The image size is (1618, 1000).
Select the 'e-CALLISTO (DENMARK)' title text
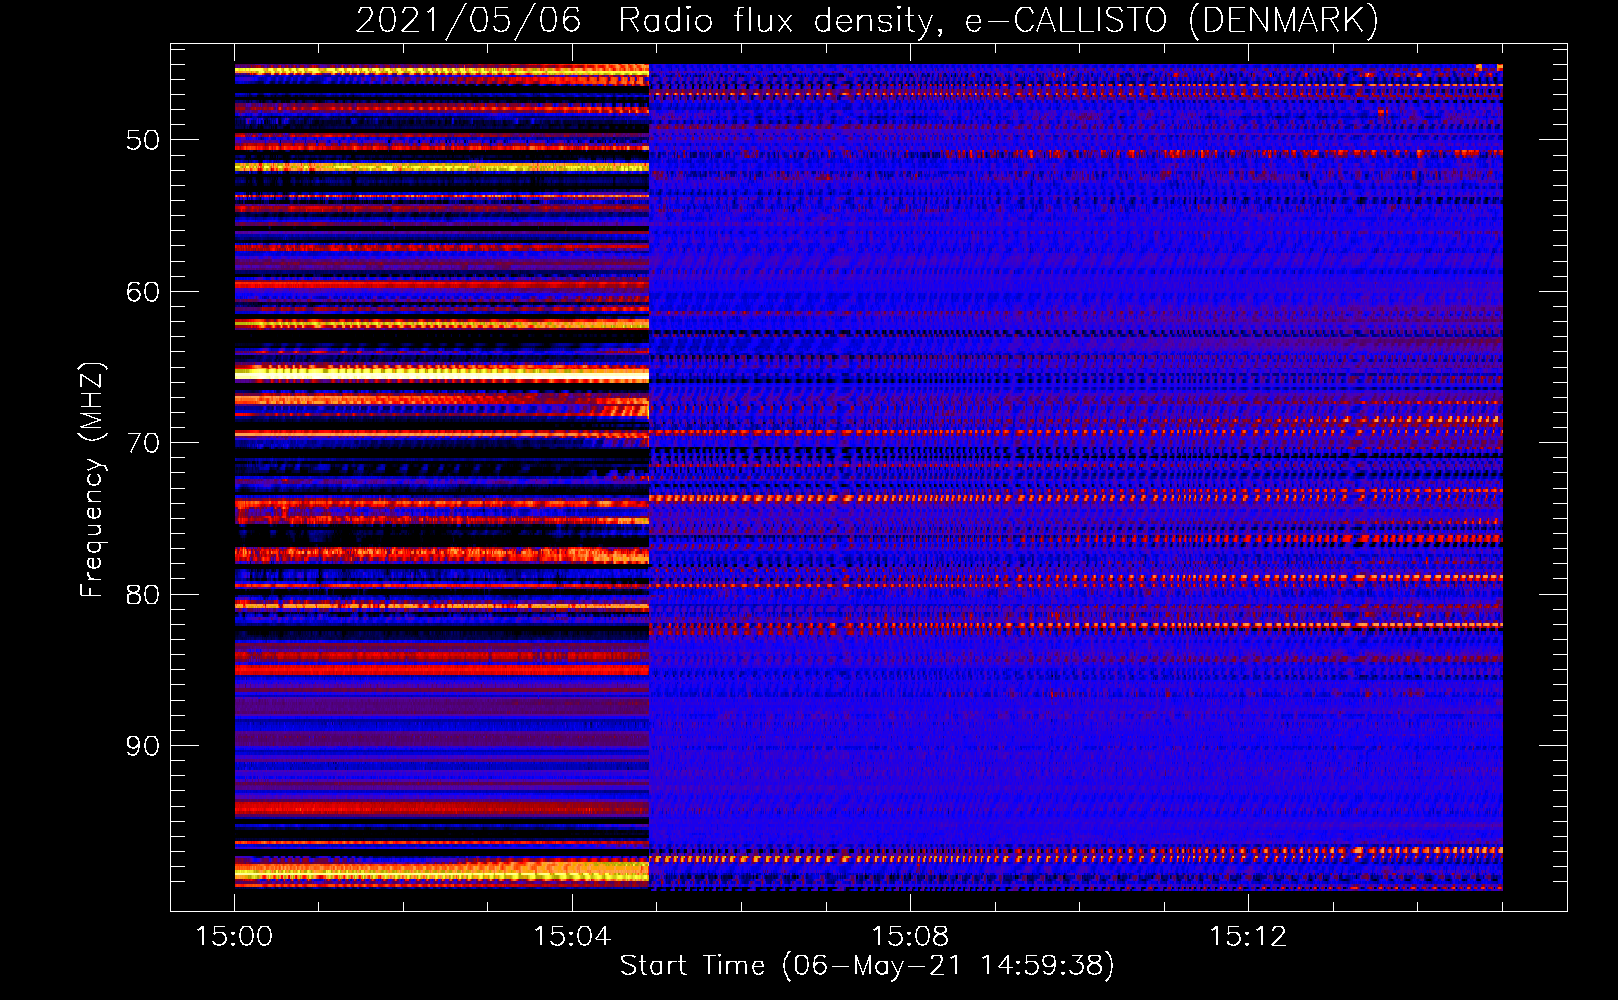1172,21
